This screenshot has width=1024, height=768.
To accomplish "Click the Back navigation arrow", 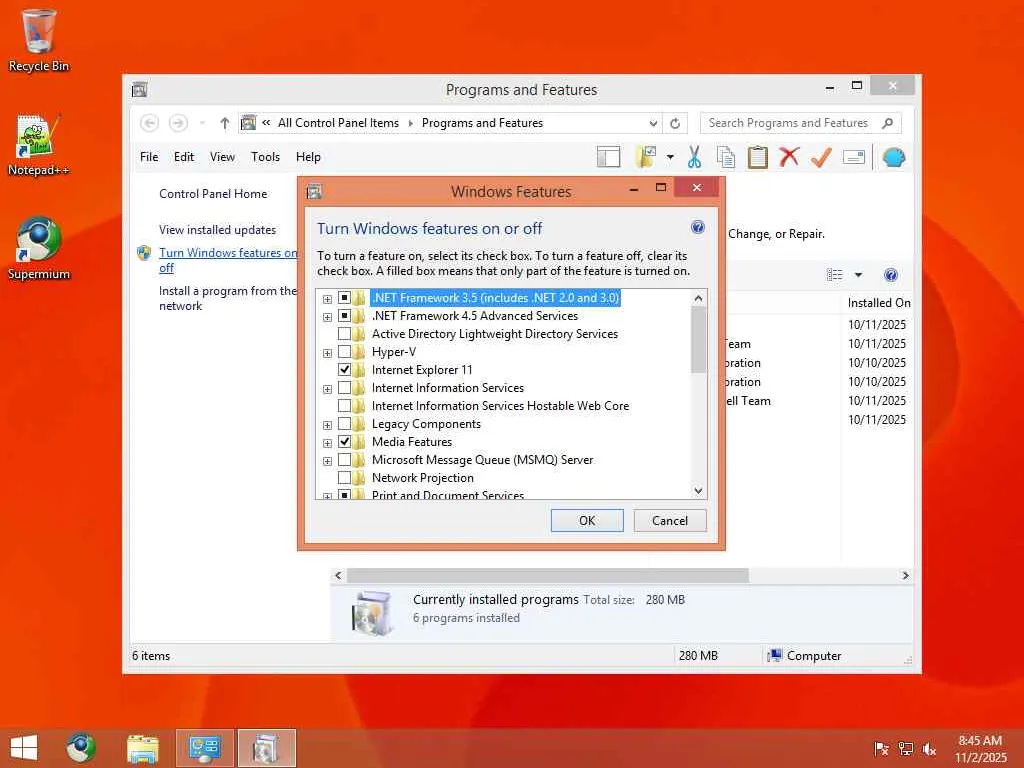I will click(149, 123).
